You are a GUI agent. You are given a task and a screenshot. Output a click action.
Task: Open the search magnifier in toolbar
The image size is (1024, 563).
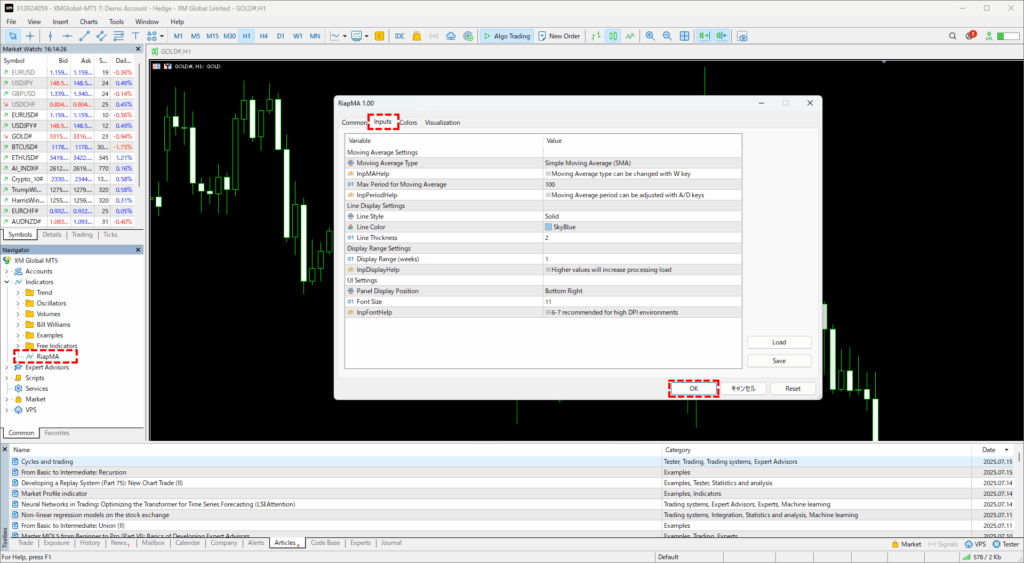click(952, 36)
